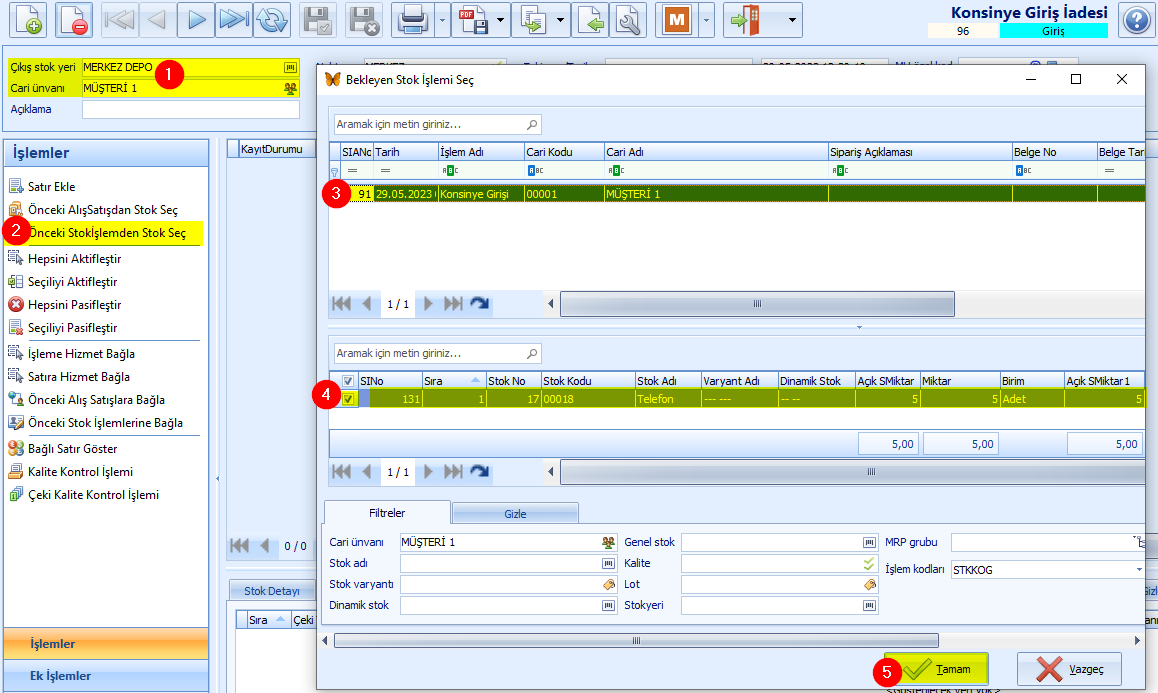Select Konsinye Girişi row for MÜŞTERİ 1
Image resolution: width=1158 pixels, height=693 pixels.
tap(742, 194)
